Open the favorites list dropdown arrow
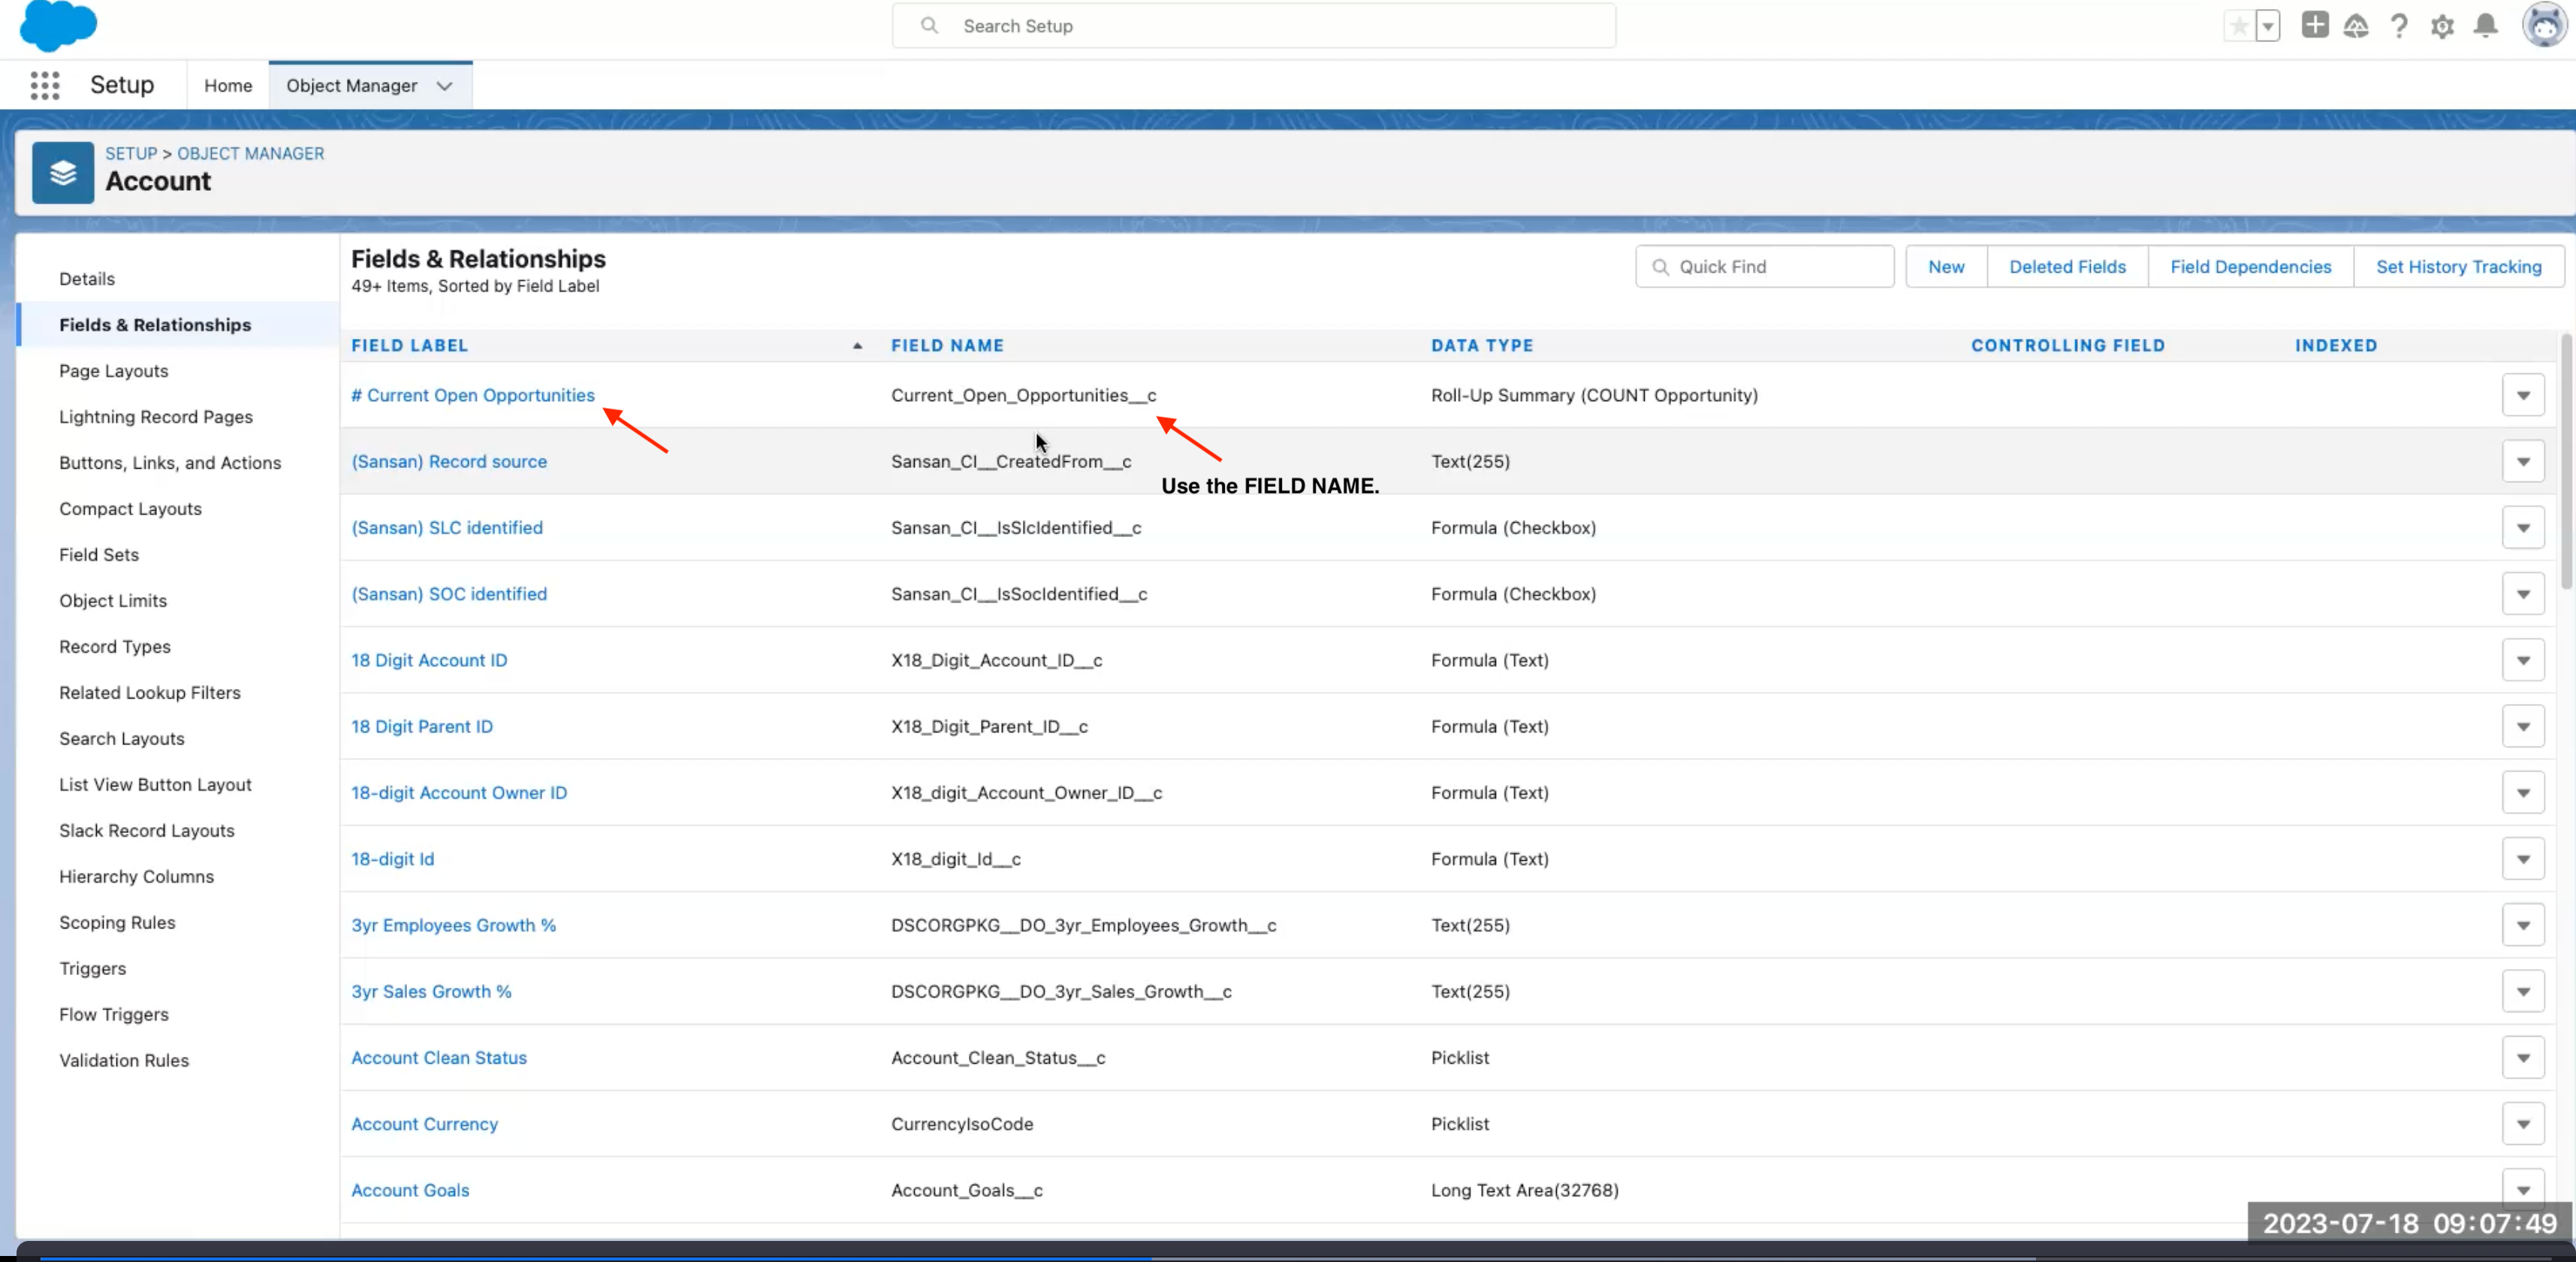 coord(2267,26)
